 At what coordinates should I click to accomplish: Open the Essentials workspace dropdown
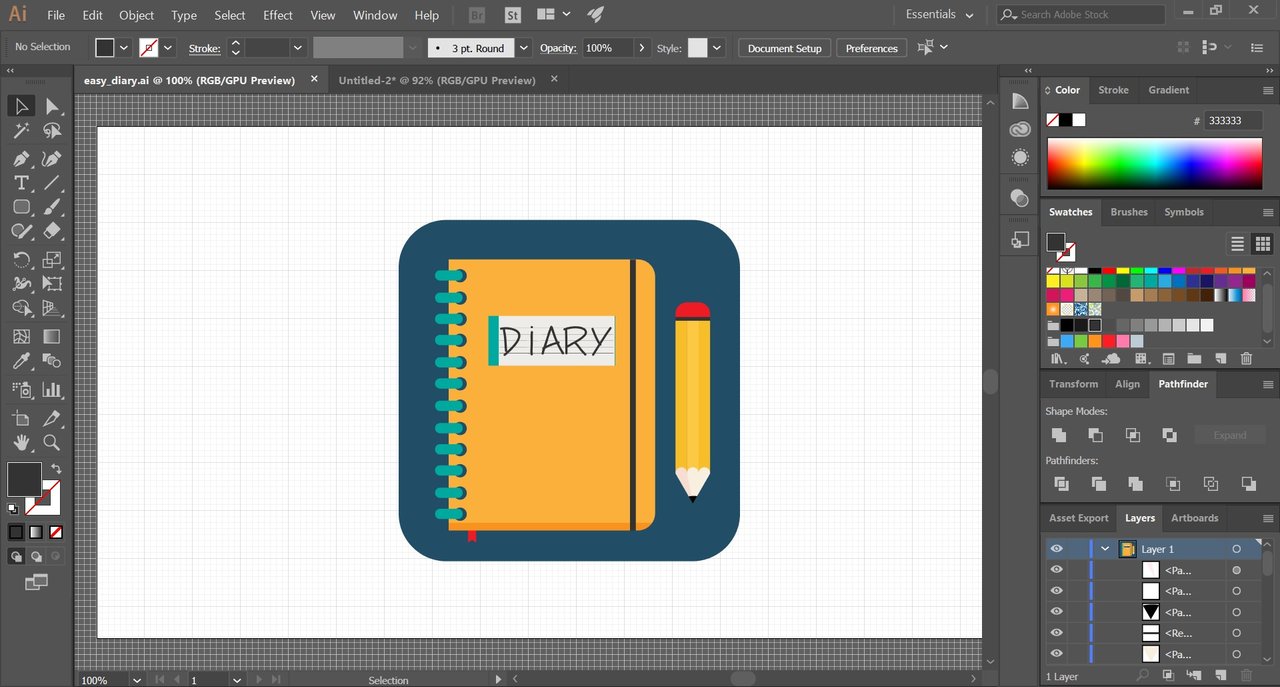(x=939, y=15)
